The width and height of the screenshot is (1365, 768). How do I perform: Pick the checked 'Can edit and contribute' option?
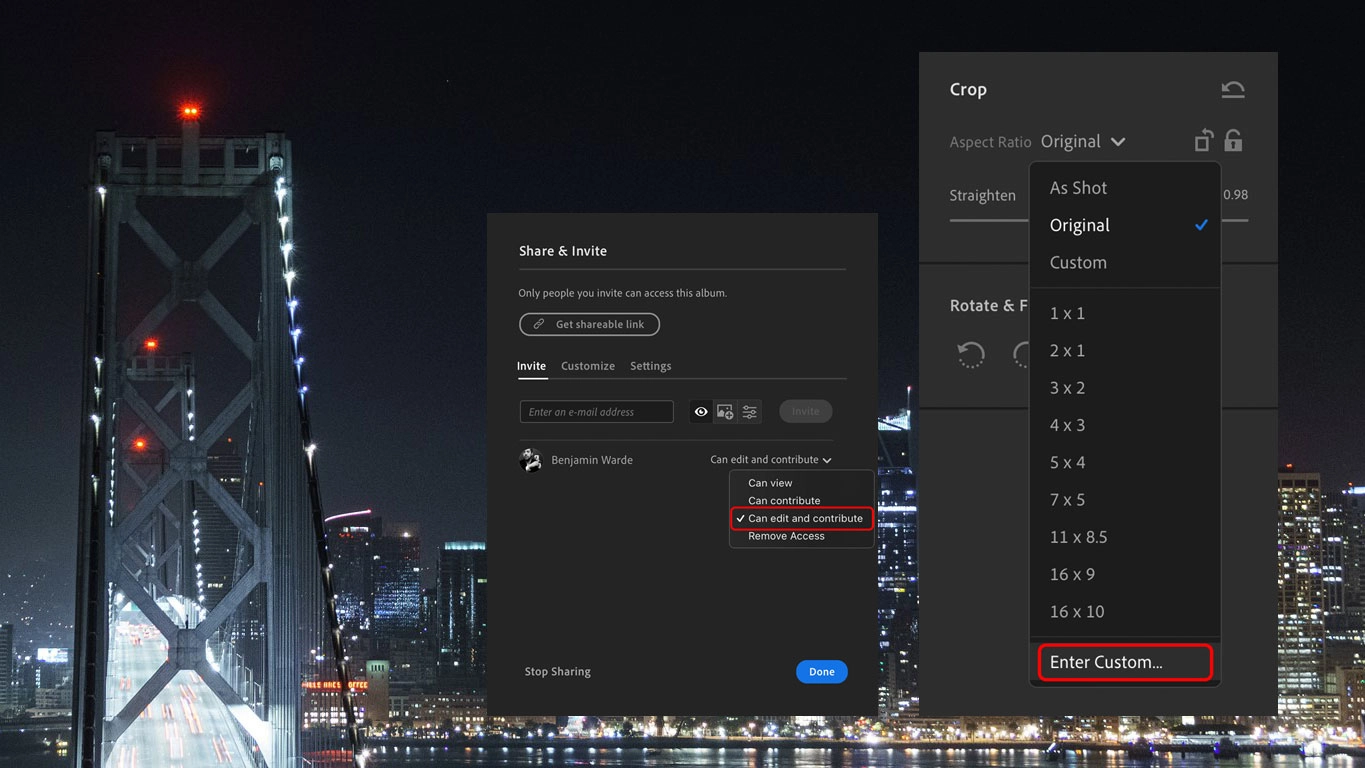click(x=802, y=519)
